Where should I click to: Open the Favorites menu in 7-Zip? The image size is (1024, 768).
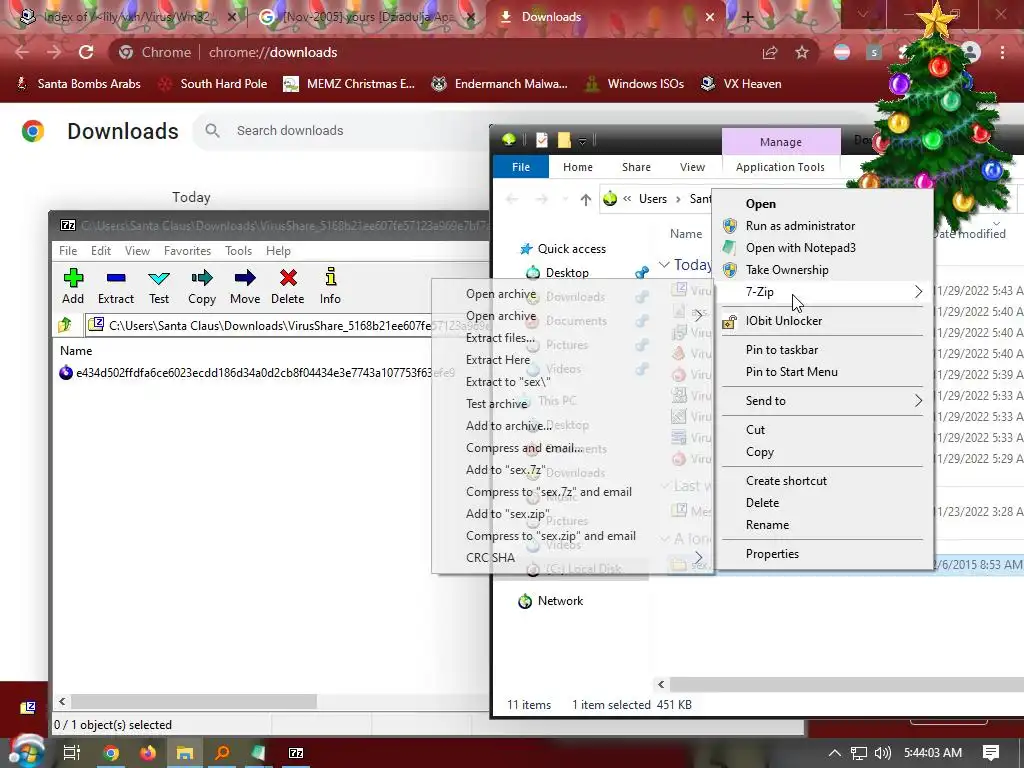click(x=187, y=251)
